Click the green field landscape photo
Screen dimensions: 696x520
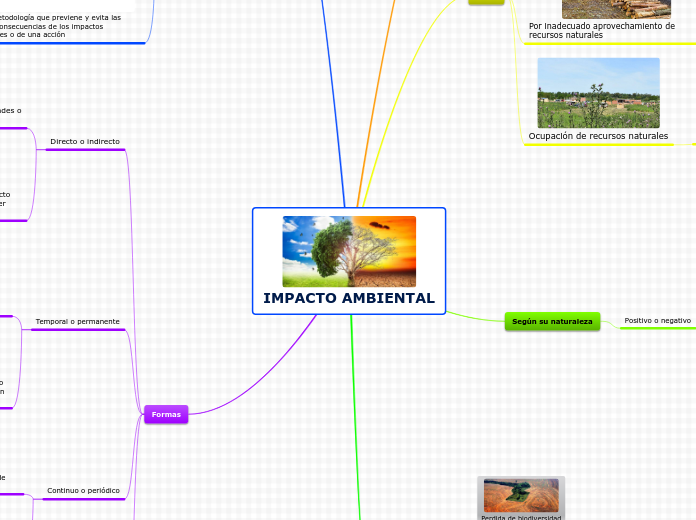[x=598, y=93]
